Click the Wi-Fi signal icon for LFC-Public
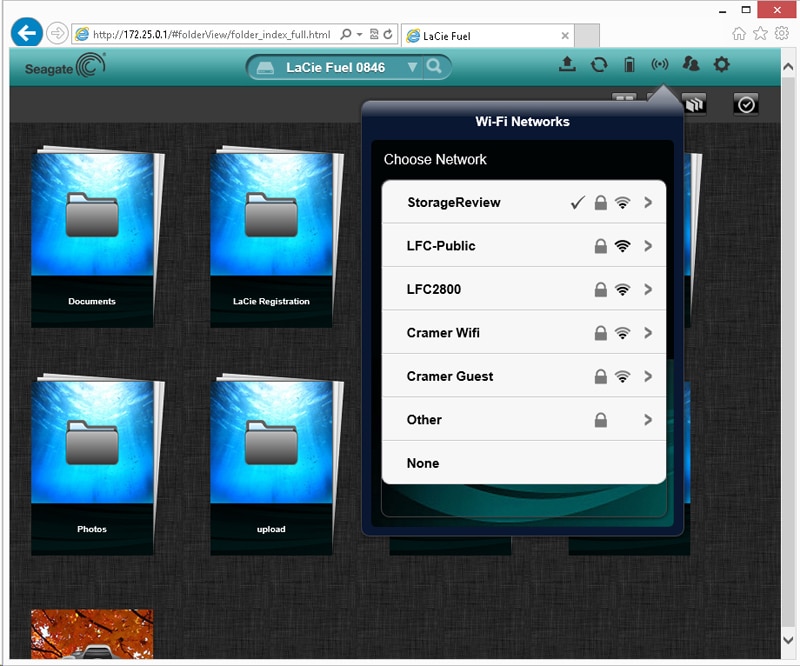Image resolution: width=800 pixels, height=666 pixels. 622,246
